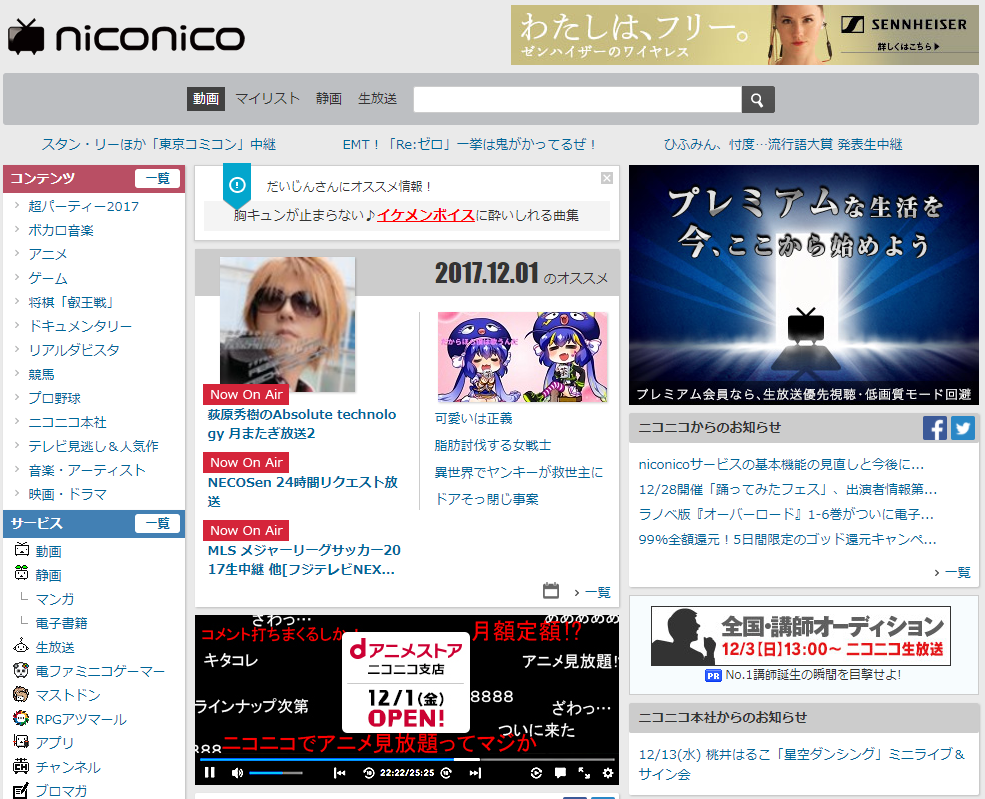Open 映画・ドラマ content link
This screenshot has height=799, width=985.
(x=68, y=494)
